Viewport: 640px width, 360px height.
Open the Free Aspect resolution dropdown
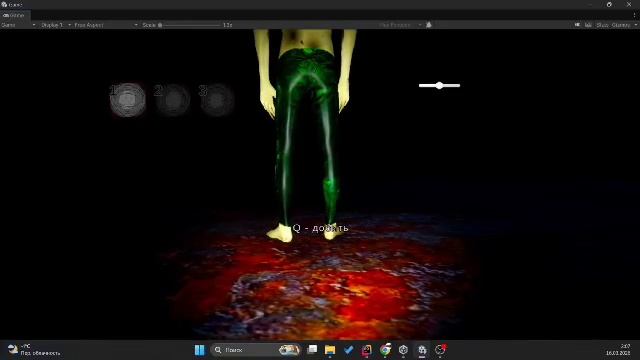click(x=106, y=25)
